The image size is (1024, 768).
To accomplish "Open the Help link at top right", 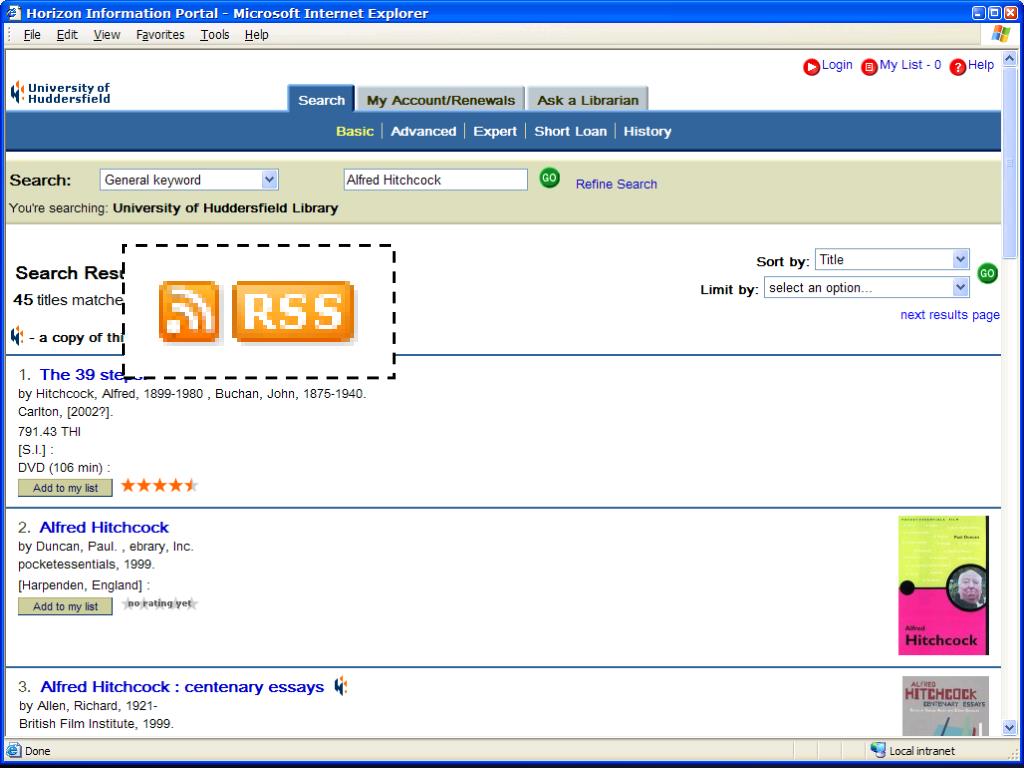I will click(x=981, y=65).
